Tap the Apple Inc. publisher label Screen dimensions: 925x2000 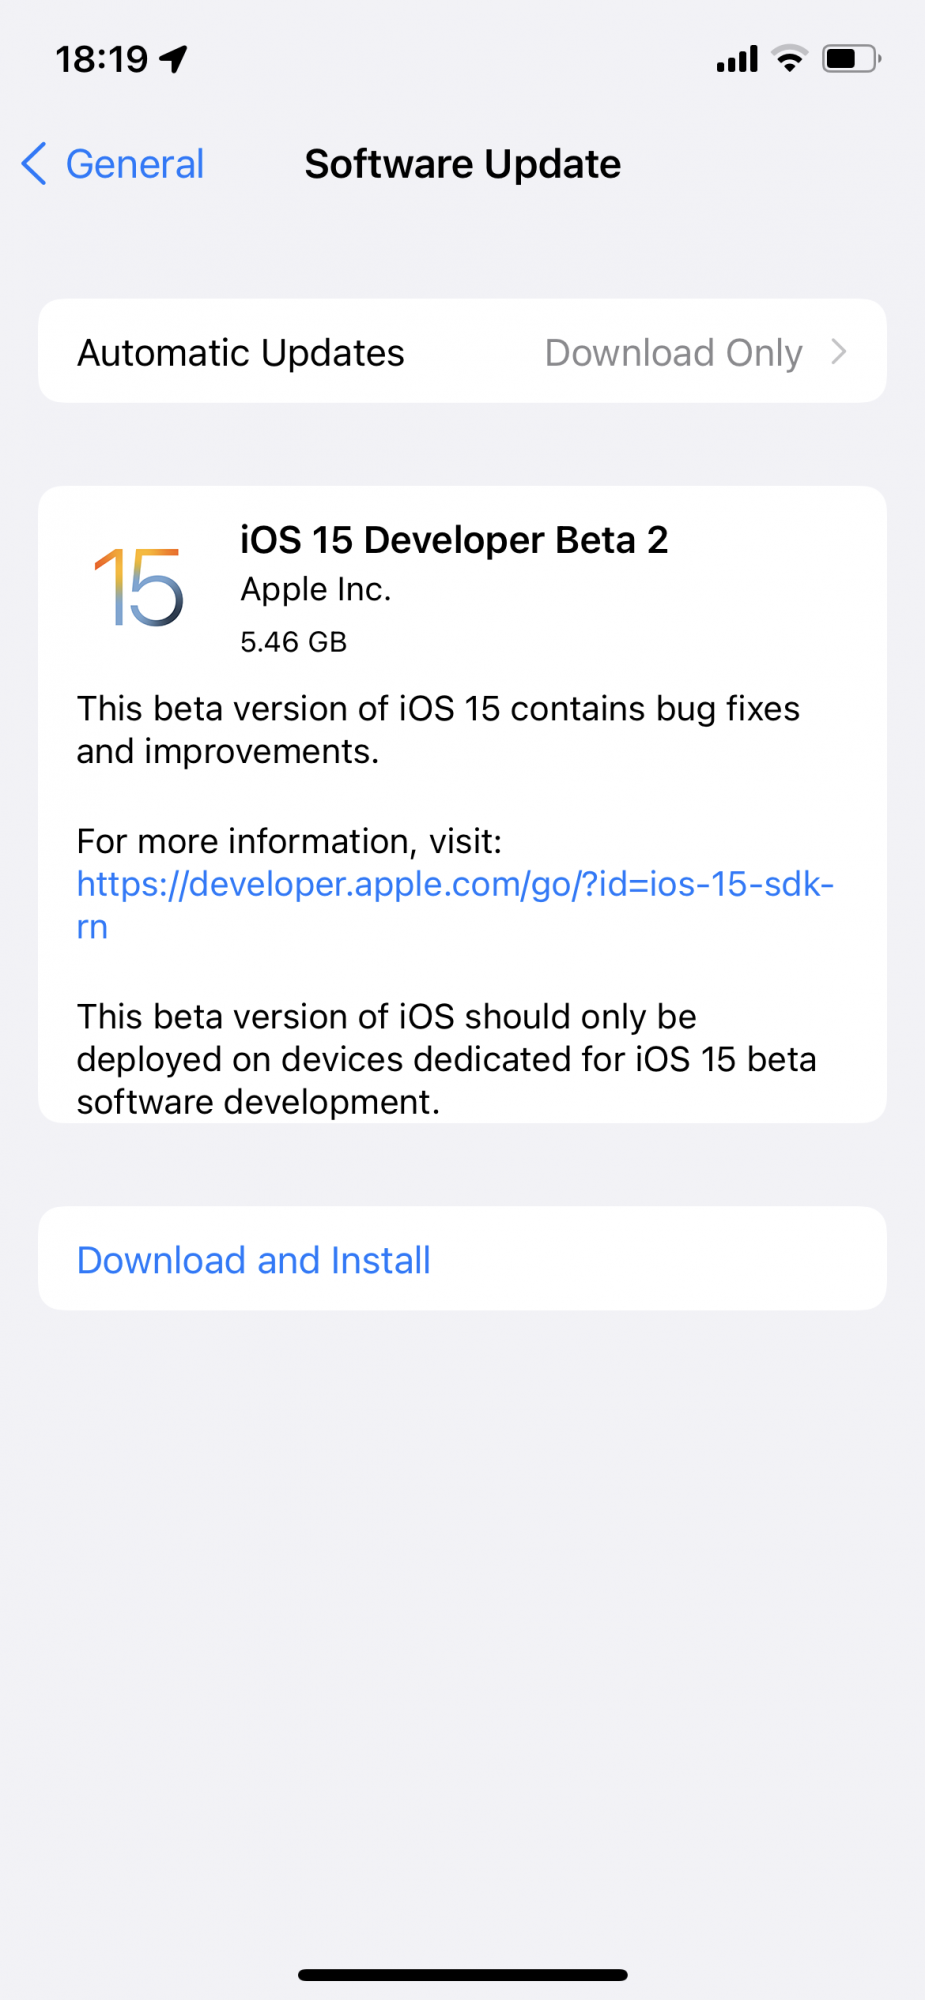pos(315,590)
